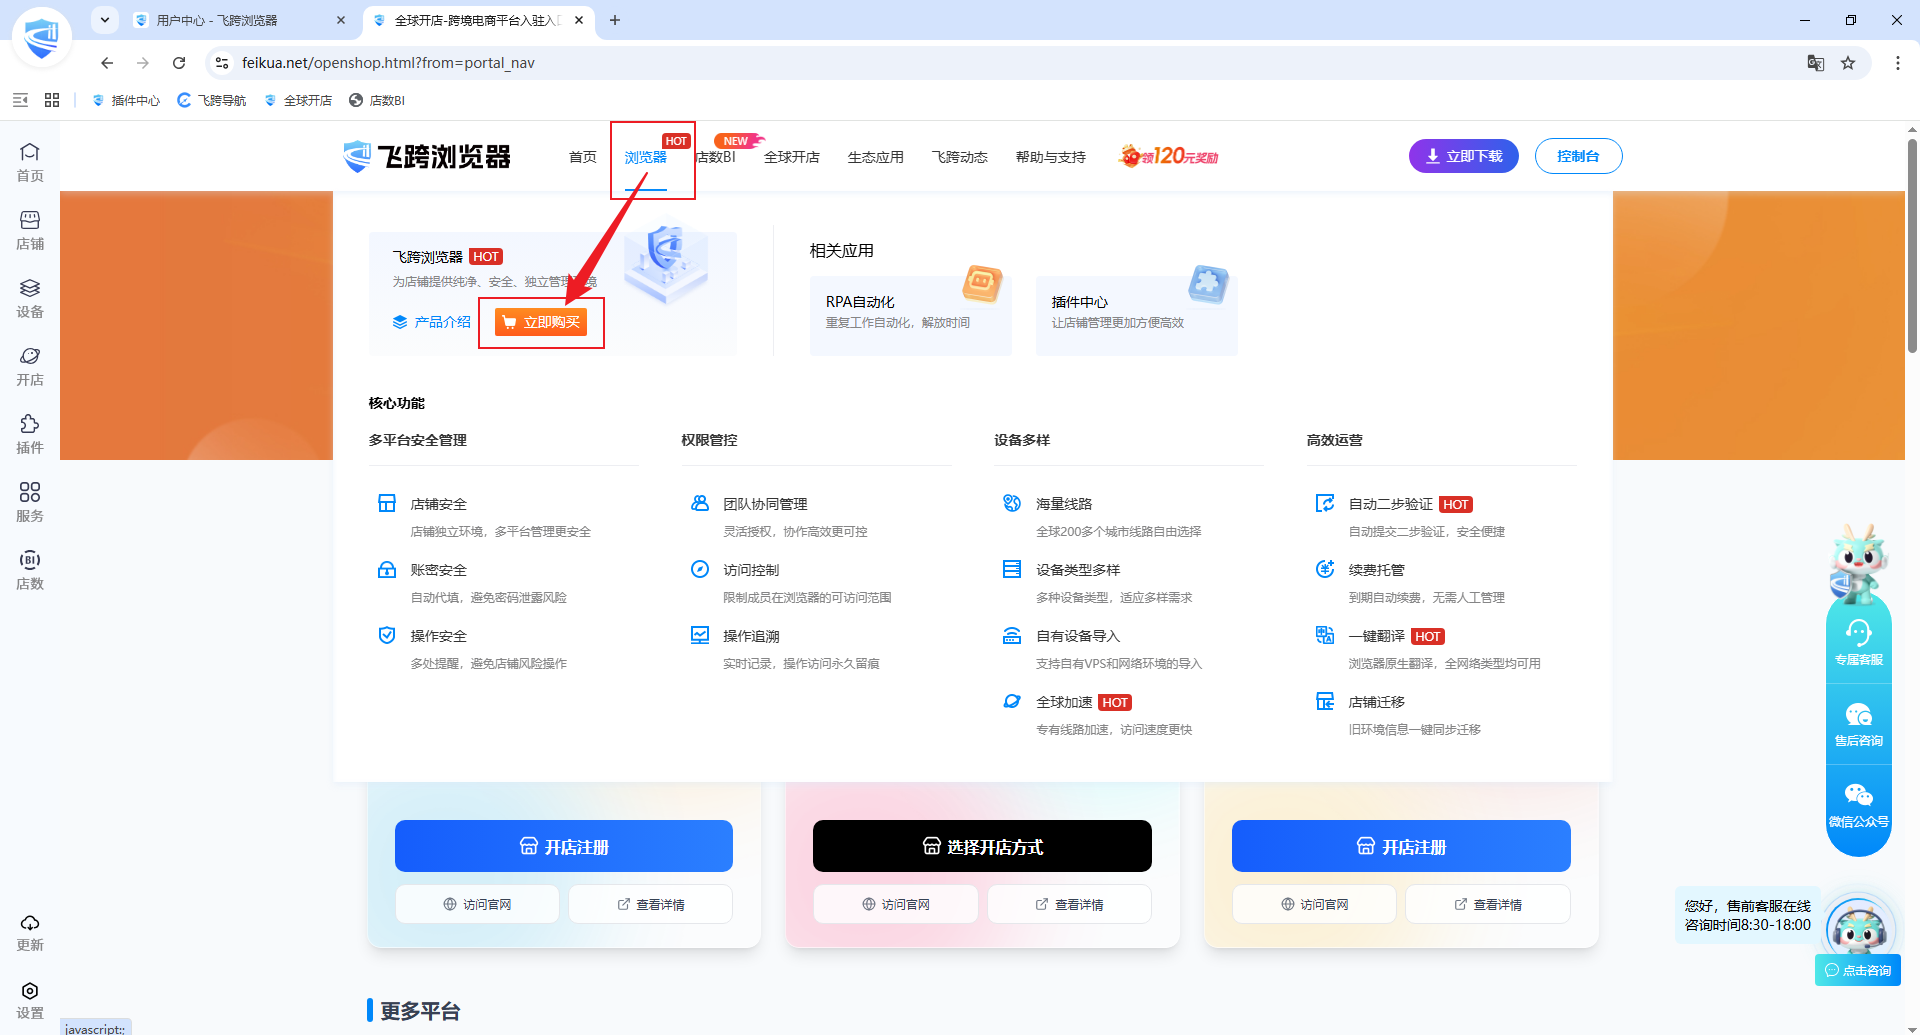Open the 首页 sidebar icon
The image size is (1920, 1035).
(x=30, y=162)
